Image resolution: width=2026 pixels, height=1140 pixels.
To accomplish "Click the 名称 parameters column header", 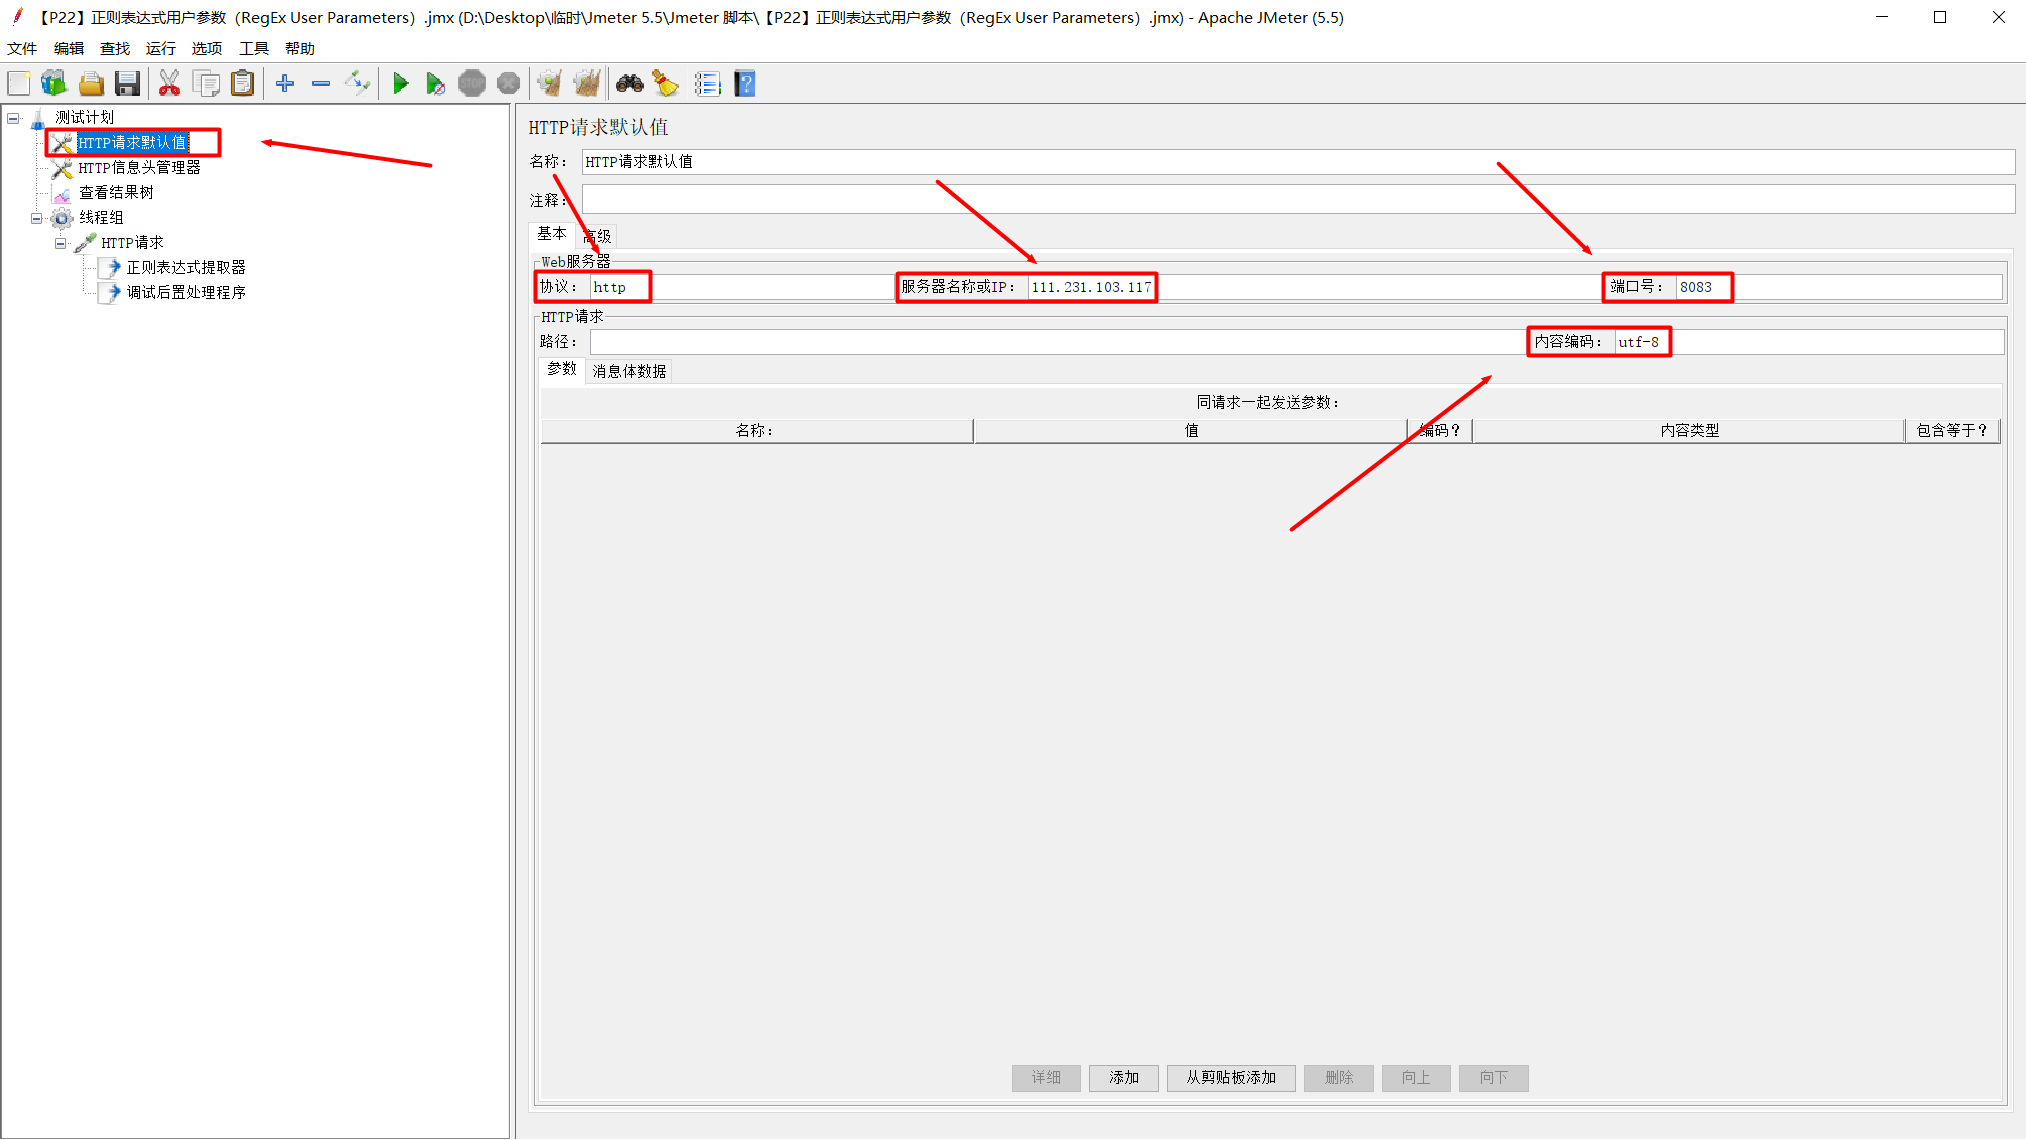I will [x=756, y=431].
